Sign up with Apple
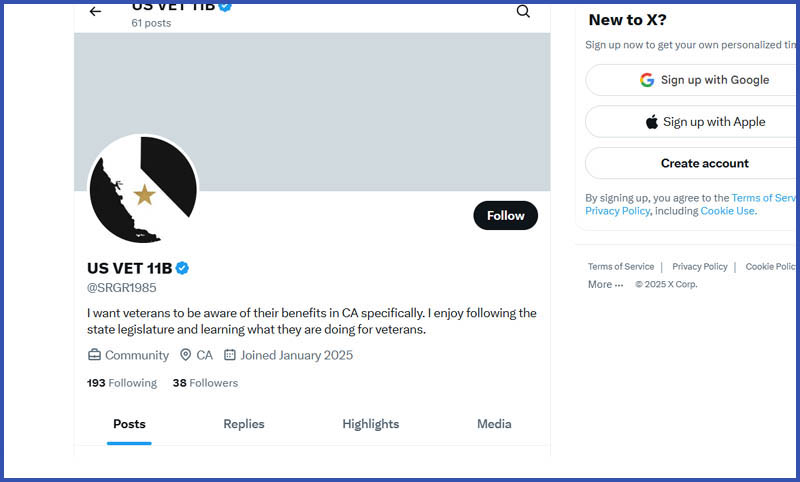 pos(692,122)
